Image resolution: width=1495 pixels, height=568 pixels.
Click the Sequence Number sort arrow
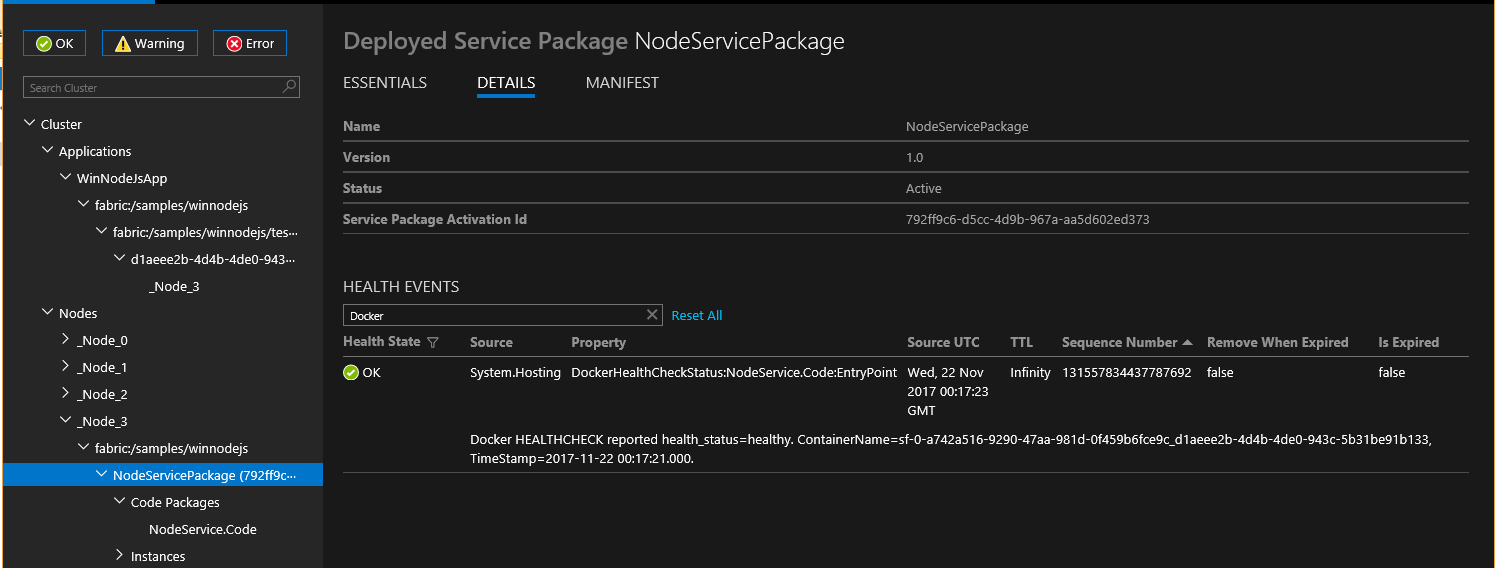[x=1187, y=342]
